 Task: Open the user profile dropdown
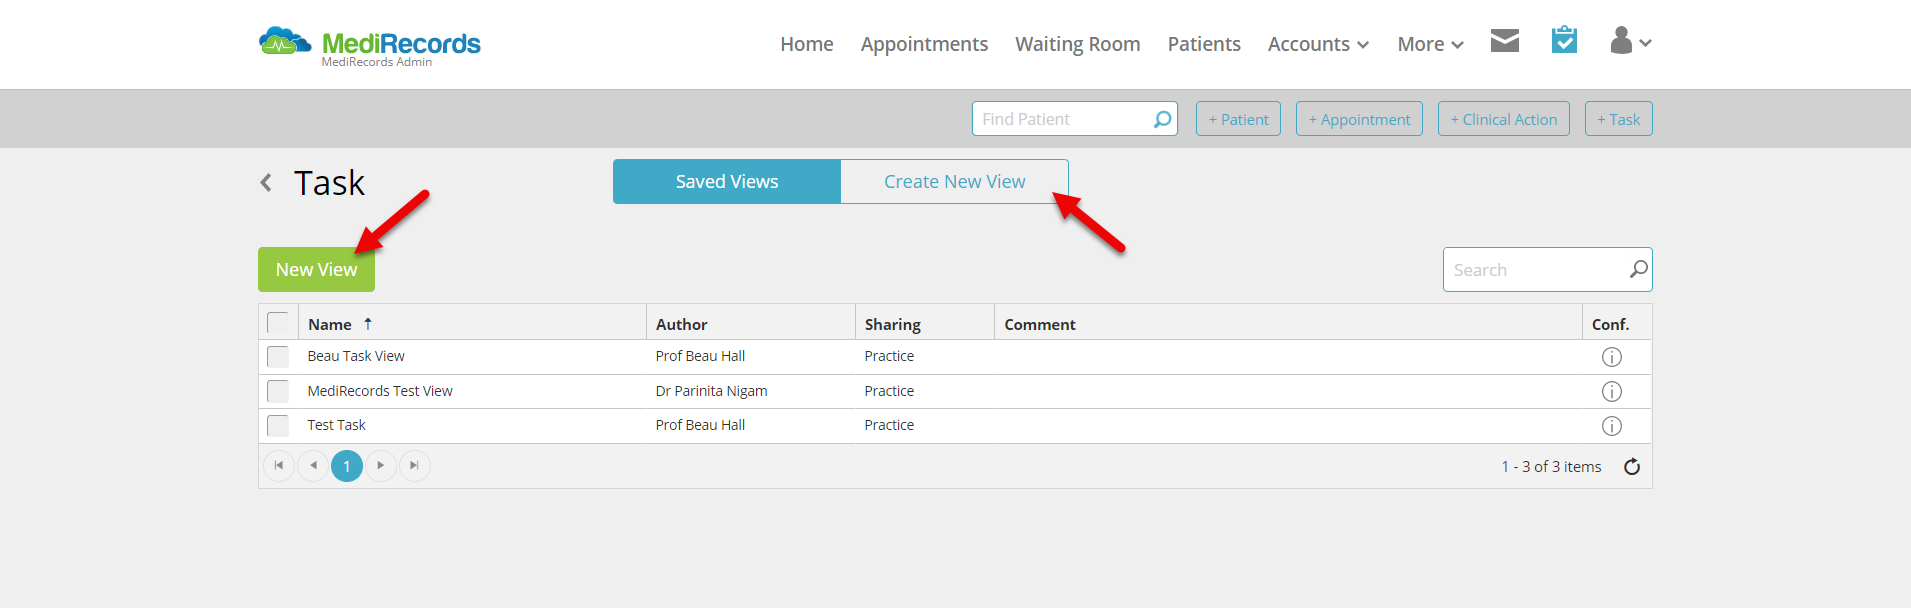click(x=1630, y=41)
